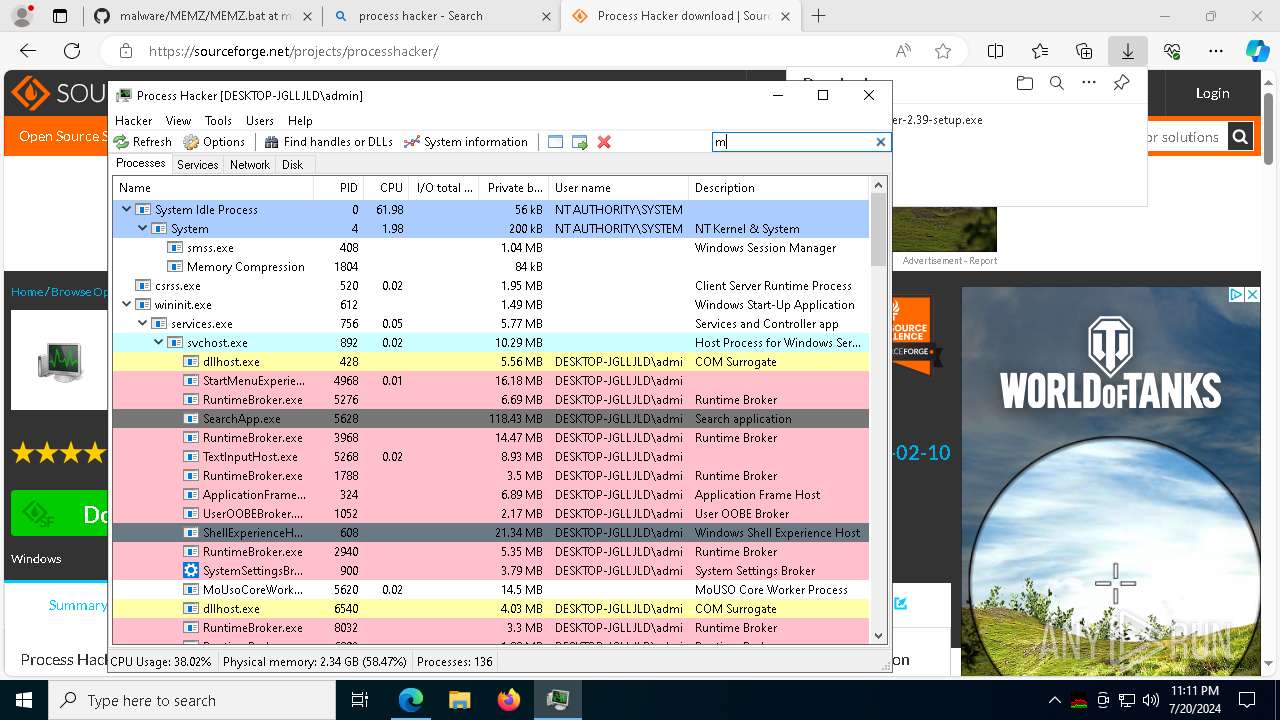Switch to the process hacker Search tab
This screenshot has height=720, width=1280.
click(441, 16)
